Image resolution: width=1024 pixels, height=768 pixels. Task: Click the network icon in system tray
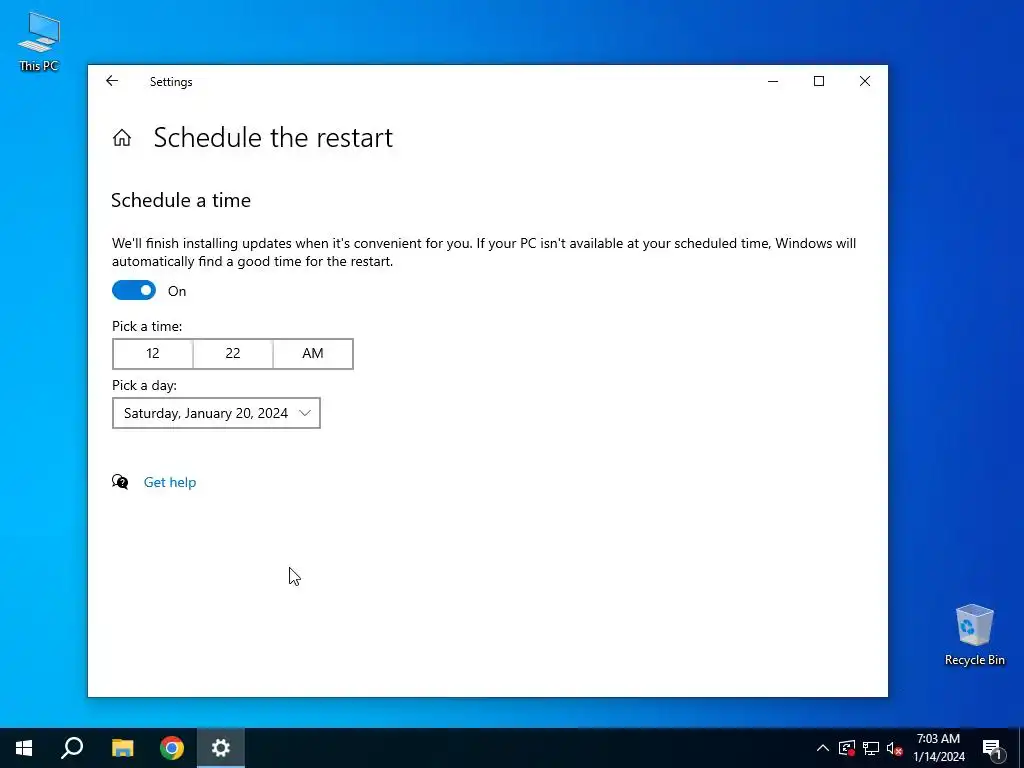pyautogui.click(x=871, y=748)
